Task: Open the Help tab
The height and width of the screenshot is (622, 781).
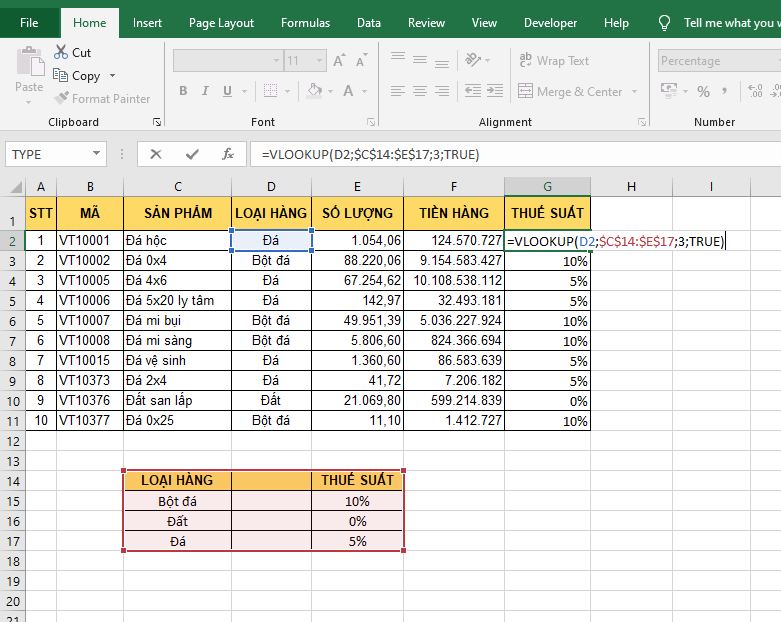Action: [616, 23]
